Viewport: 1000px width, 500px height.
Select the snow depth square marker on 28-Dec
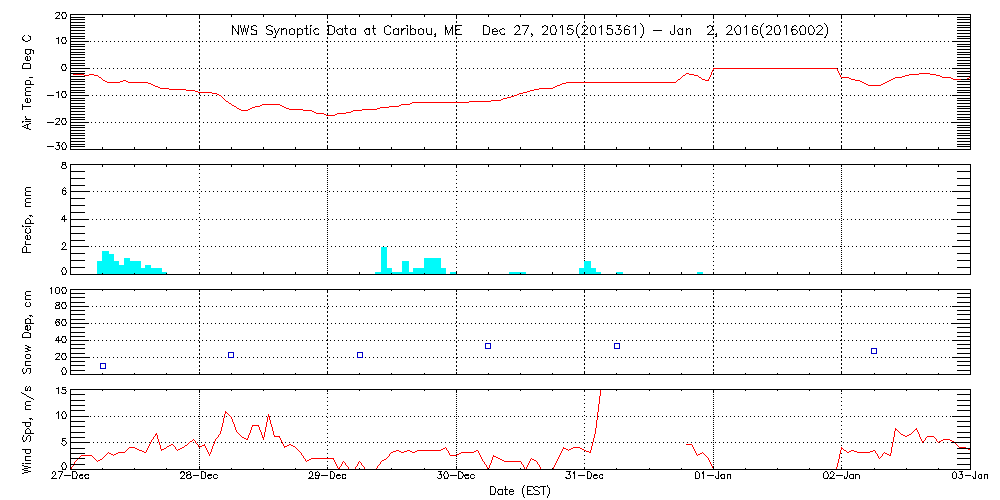[x=231, y=355]
